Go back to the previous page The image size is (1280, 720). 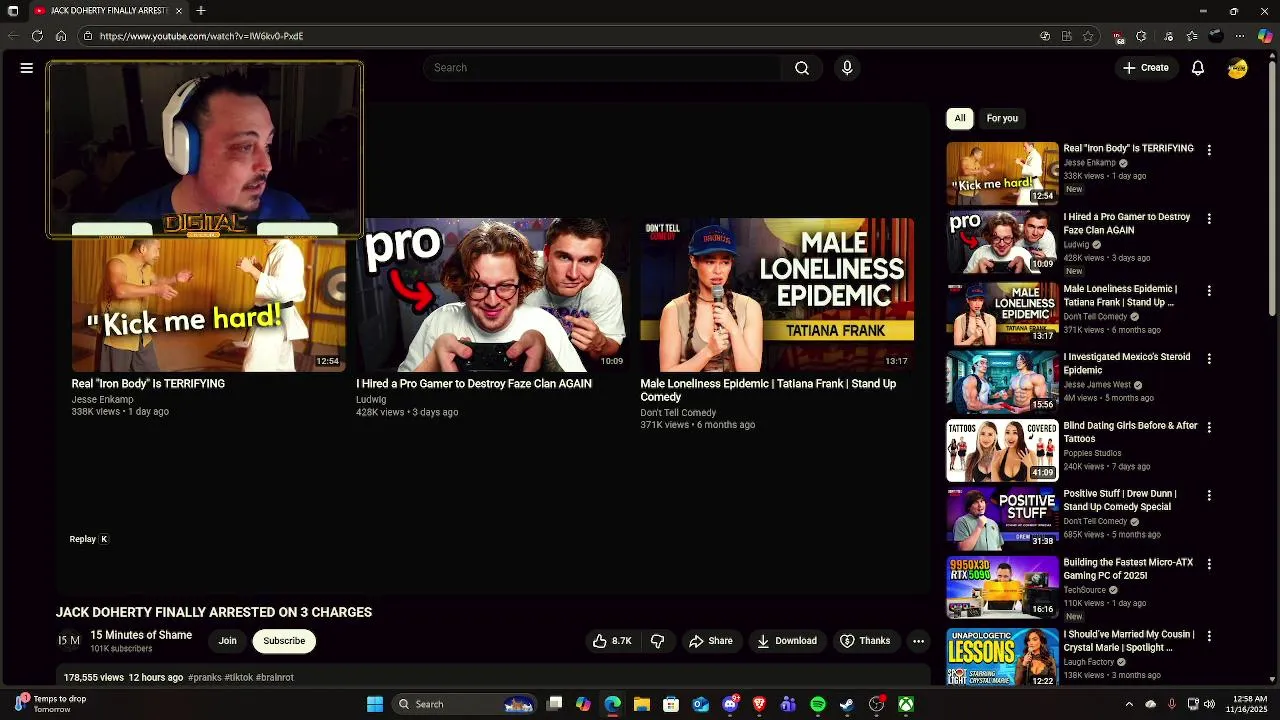(x=13, y=36)
